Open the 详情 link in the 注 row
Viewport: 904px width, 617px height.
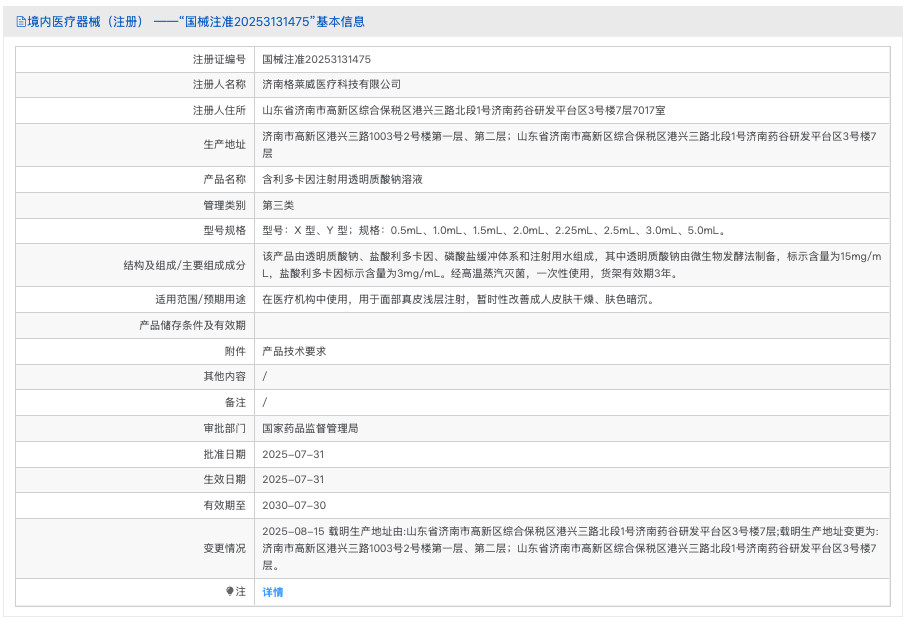[x=271, y=592]
